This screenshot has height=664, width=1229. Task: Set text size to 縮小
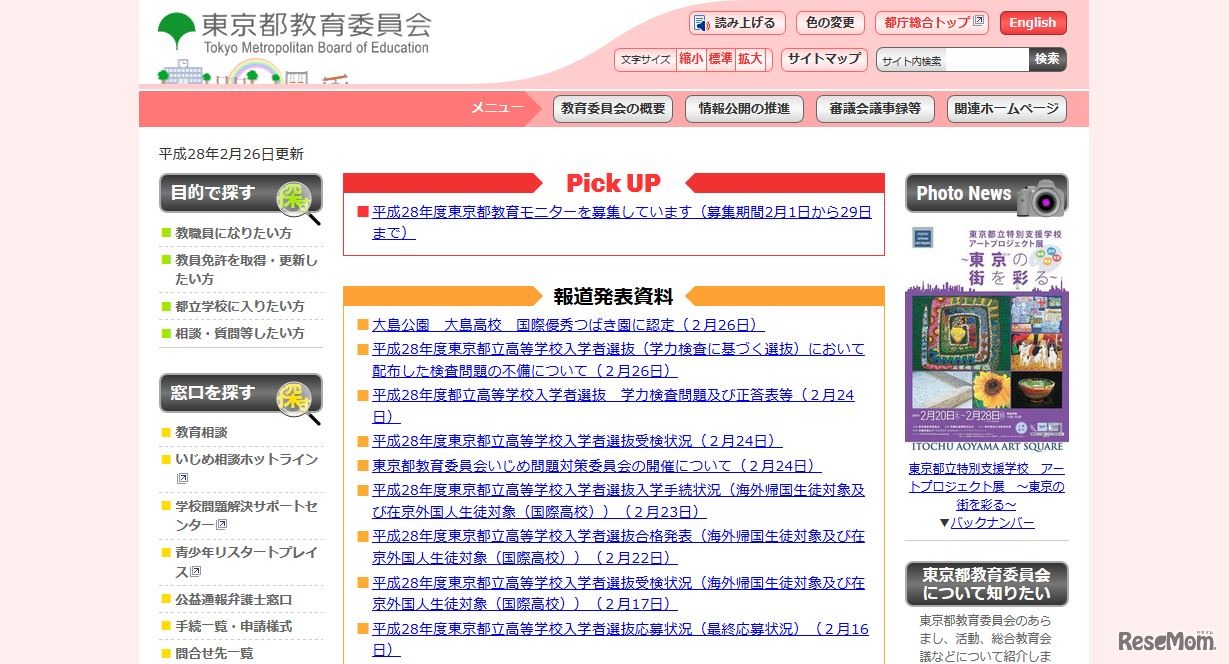pyautogui.click(x=691, y=59)
